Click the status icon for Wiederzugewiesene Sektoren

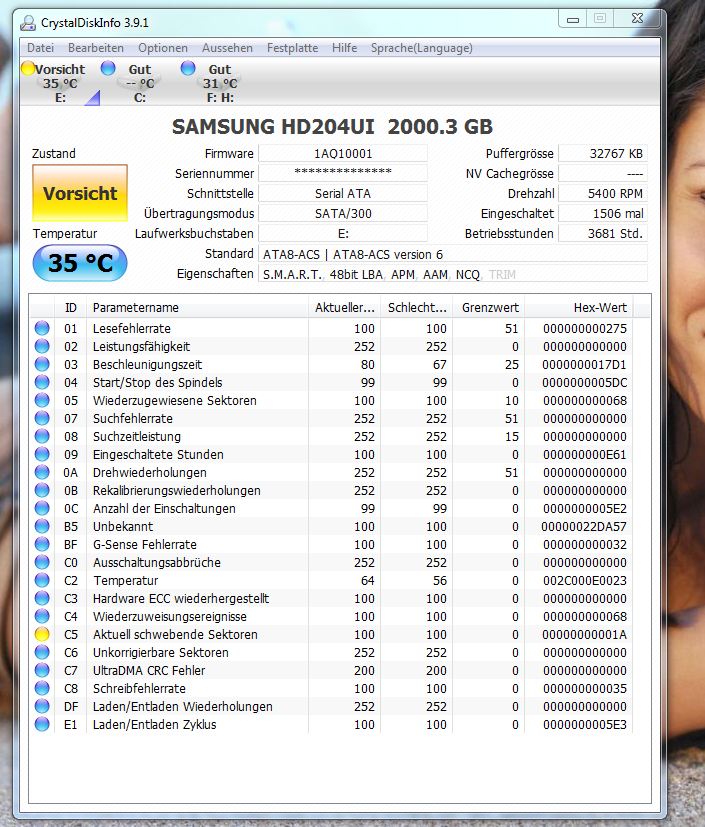click(x=42, y=400)
